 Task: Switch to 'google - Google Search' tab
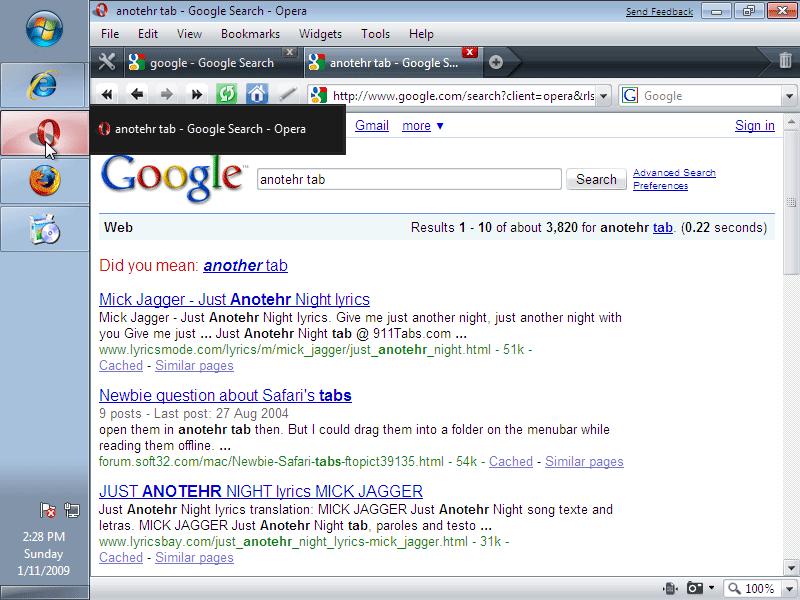tap(210, 63)
